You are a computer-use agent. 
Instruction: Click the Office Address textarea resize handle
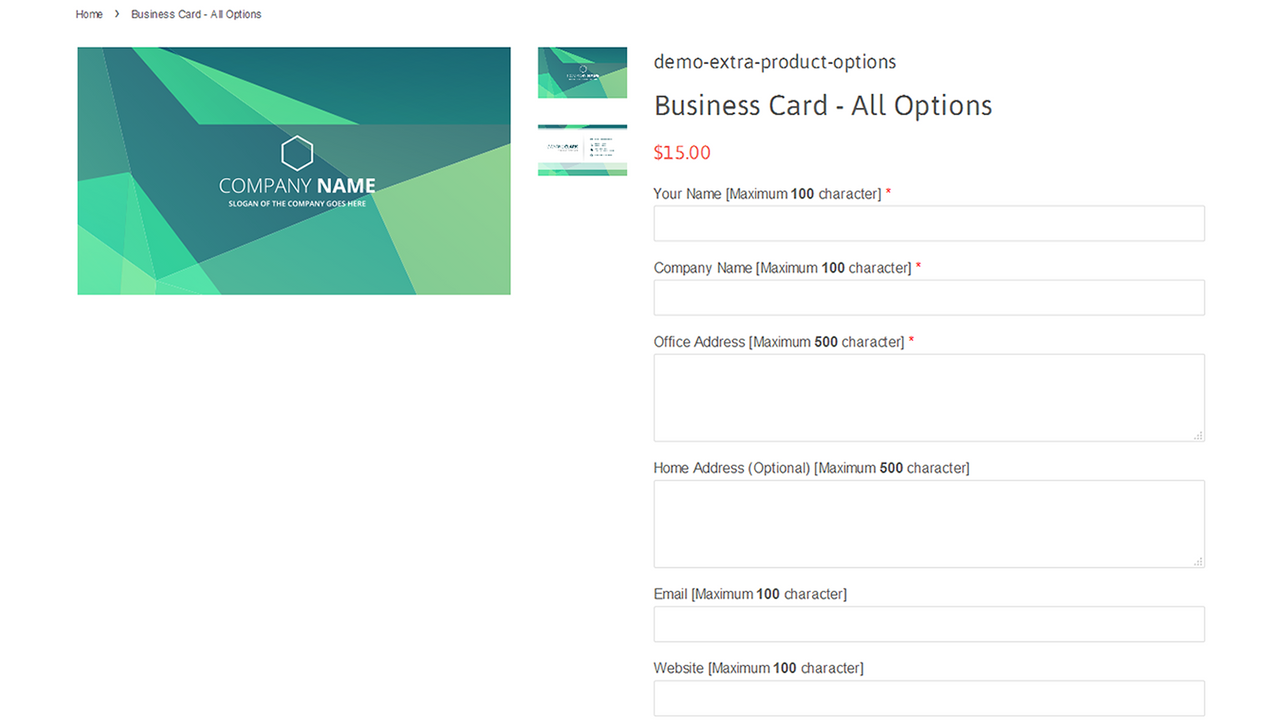(1198, 436)
